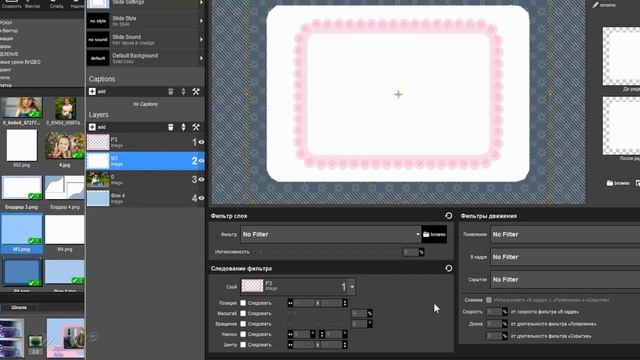This screenshot has width=640, height=360.
Task: Select layer P3 in Layers list
Action: [145, 142]
